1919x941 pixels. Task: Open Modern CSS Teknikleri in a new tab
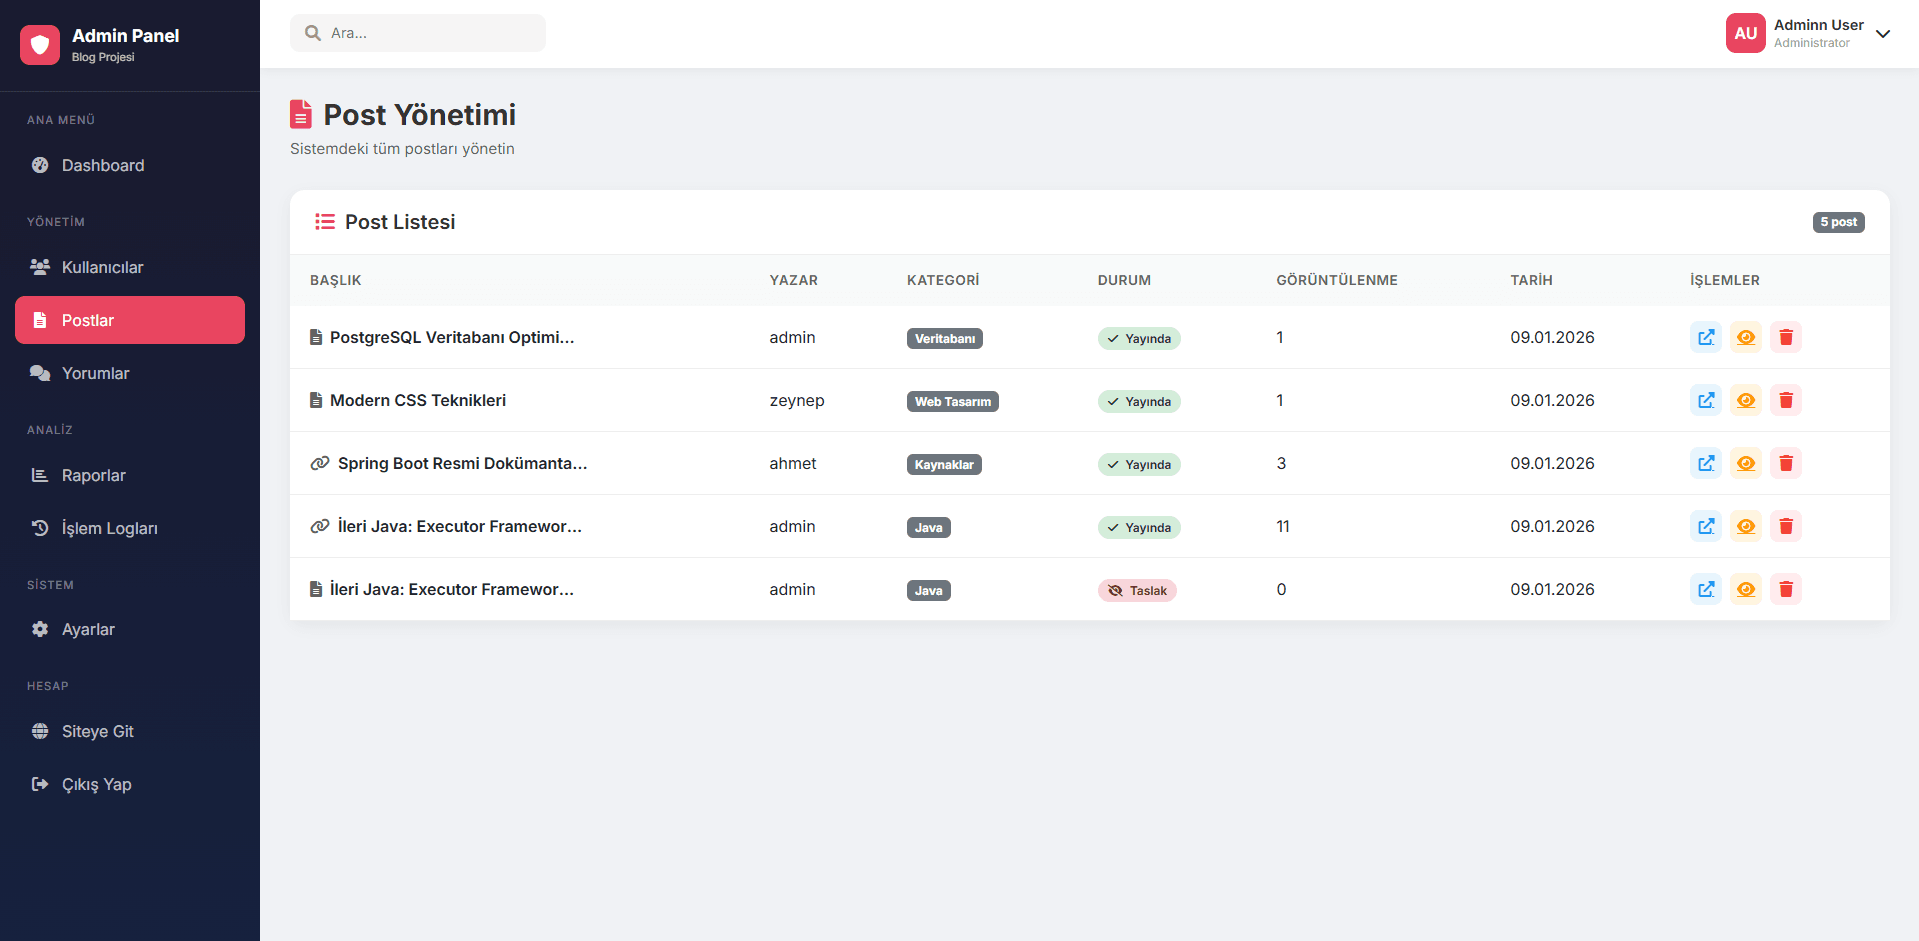(x=1706, y=400)
